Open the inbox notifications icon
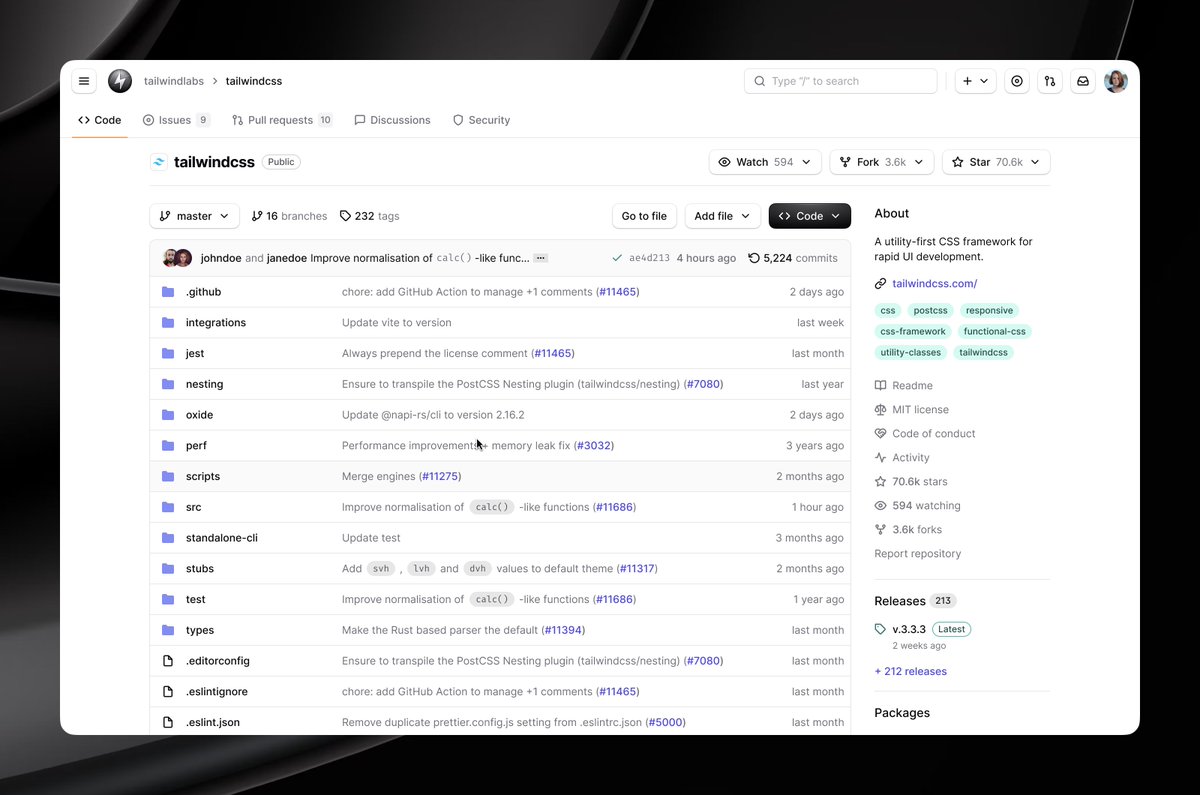Viewport: 1200px width, 795px height. (1082, 81)
